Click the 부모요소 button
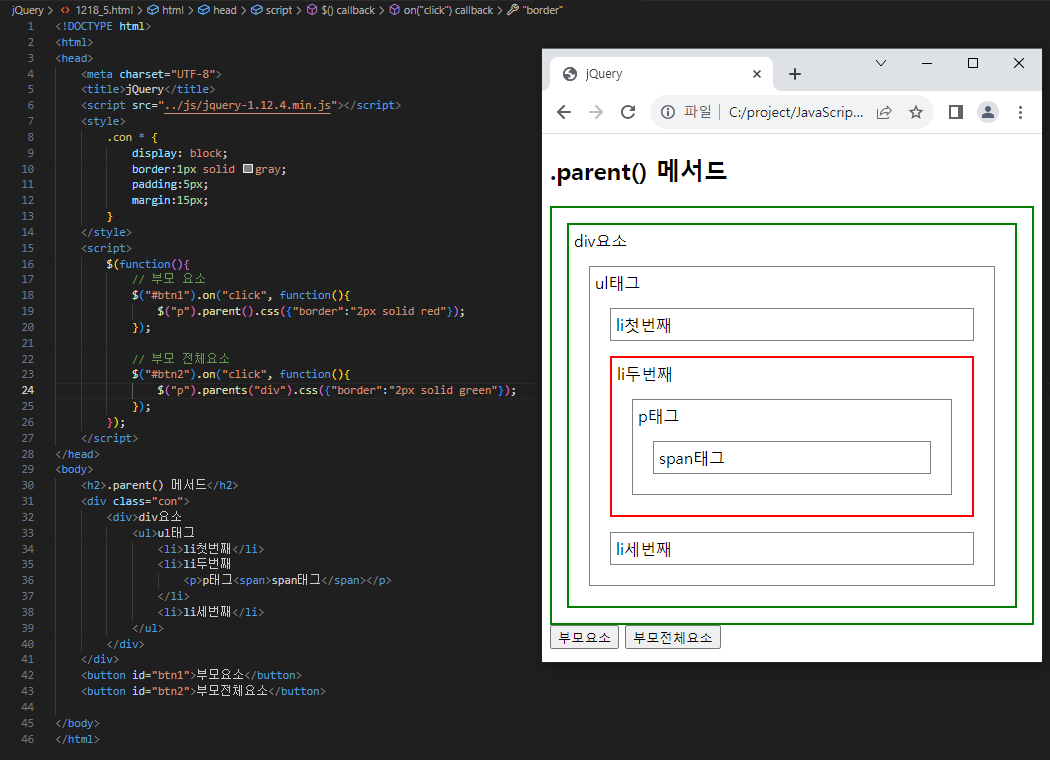Screen dimensions: 1050x760 pyautogui.click(x=584, y=637)
